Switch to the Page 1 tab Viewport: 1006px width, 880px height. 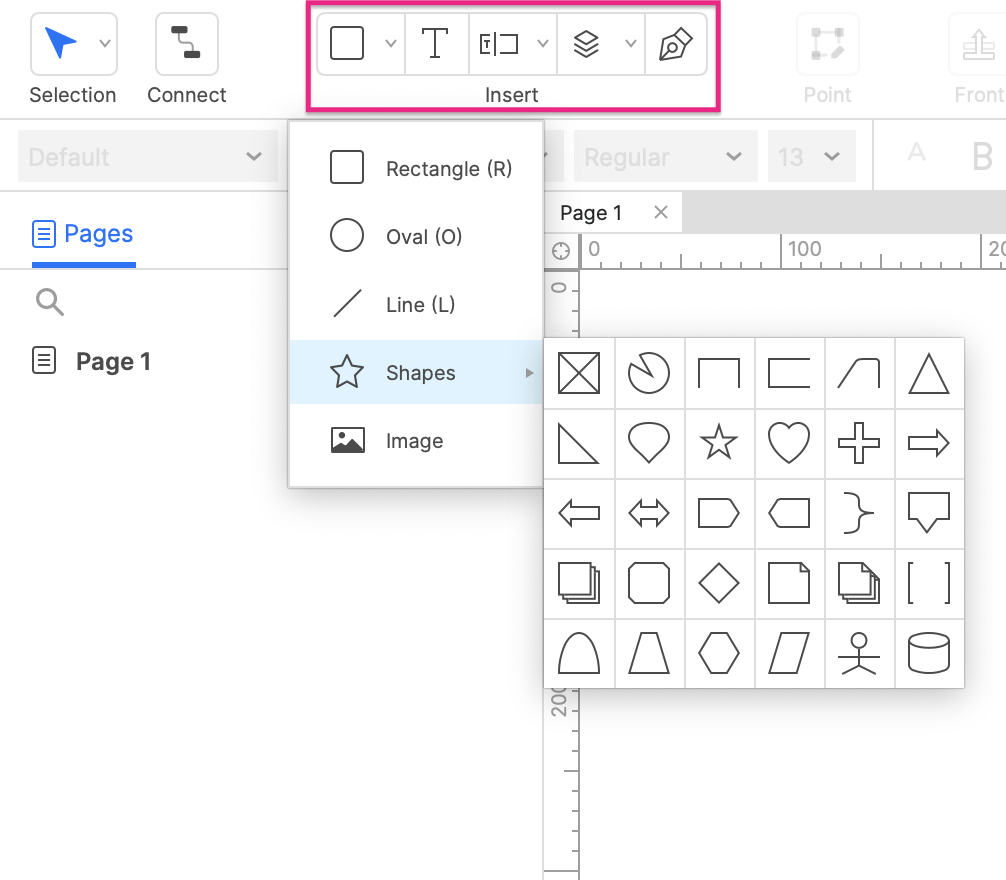[x=593, y=212]
